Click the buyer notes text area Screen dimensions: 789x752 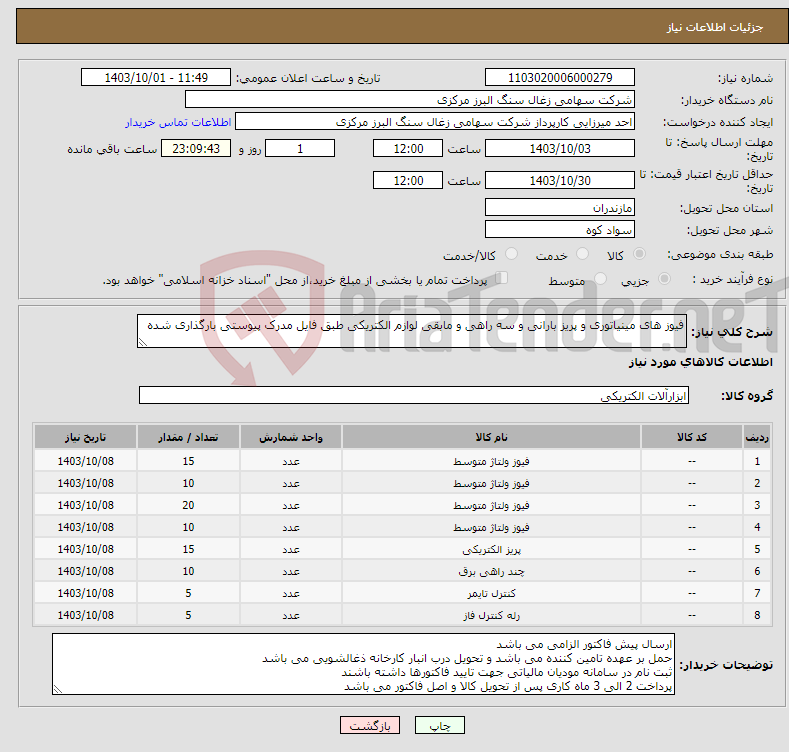coord(363,664)
